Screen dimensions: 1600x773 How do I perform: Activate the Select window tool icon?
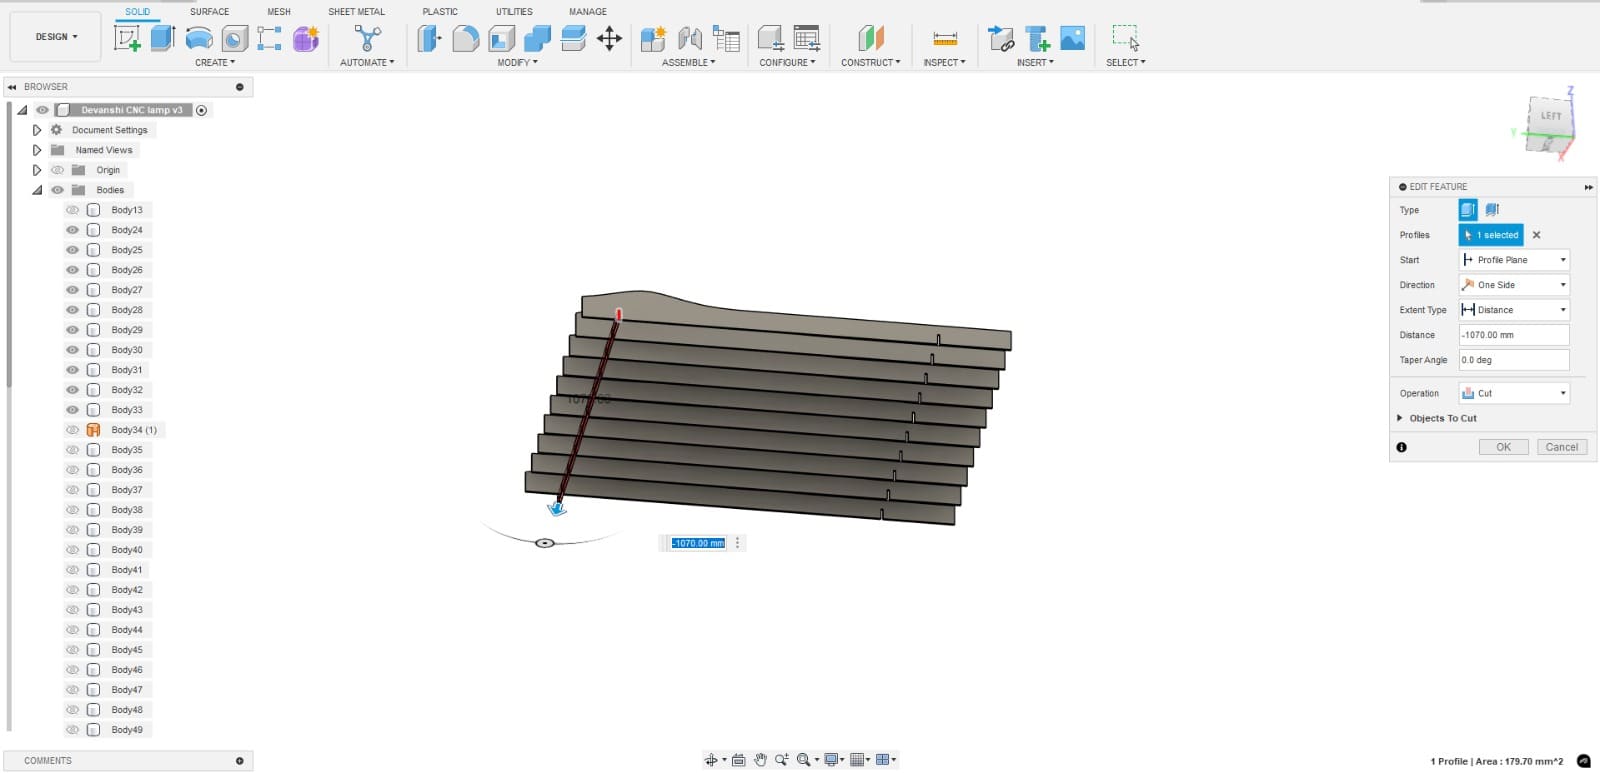[x=1126, y=38]
